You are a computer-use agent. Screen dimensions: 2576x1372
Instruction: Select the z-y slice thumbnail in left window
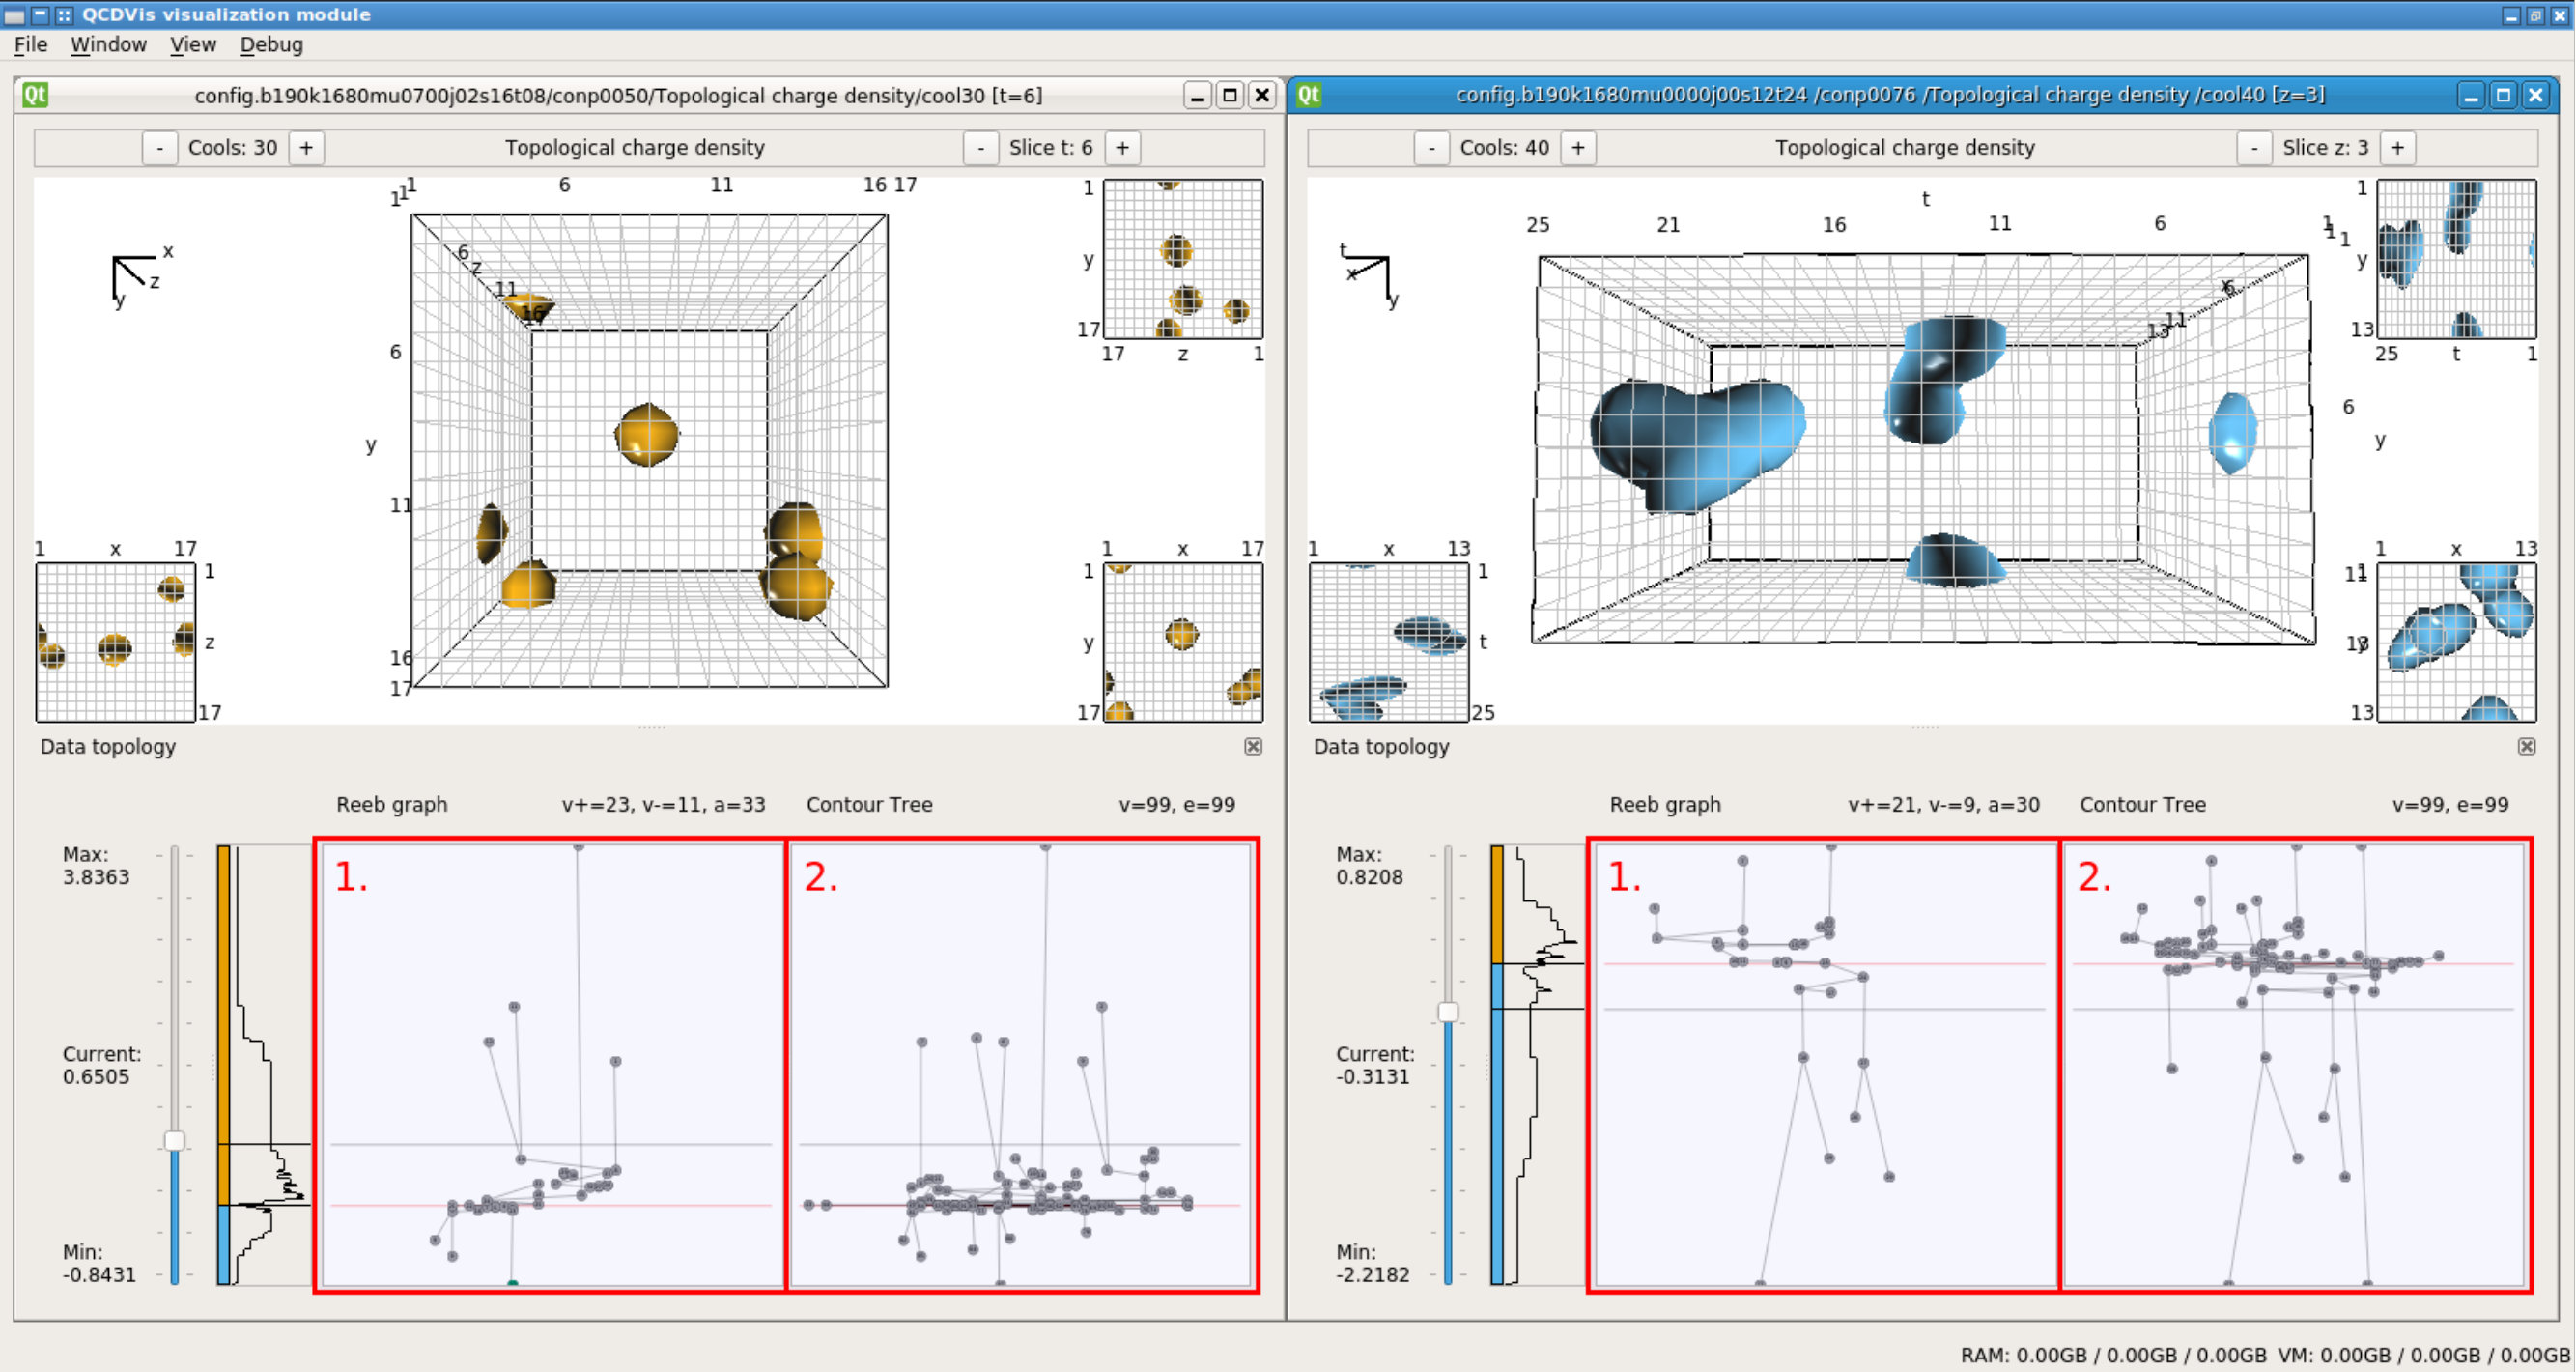point(1183,259)
